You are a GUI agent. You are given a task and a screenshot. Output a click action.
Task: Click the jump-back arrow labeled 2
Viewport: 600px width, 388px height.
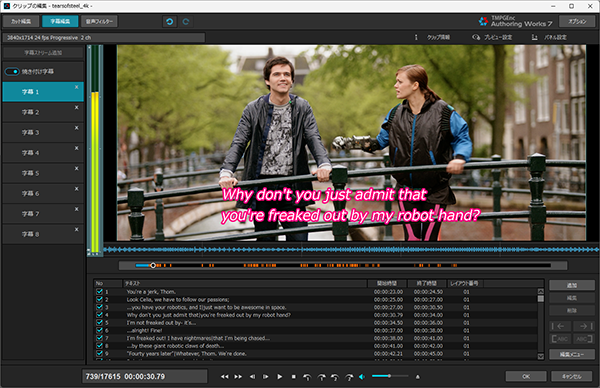point(335,377)
